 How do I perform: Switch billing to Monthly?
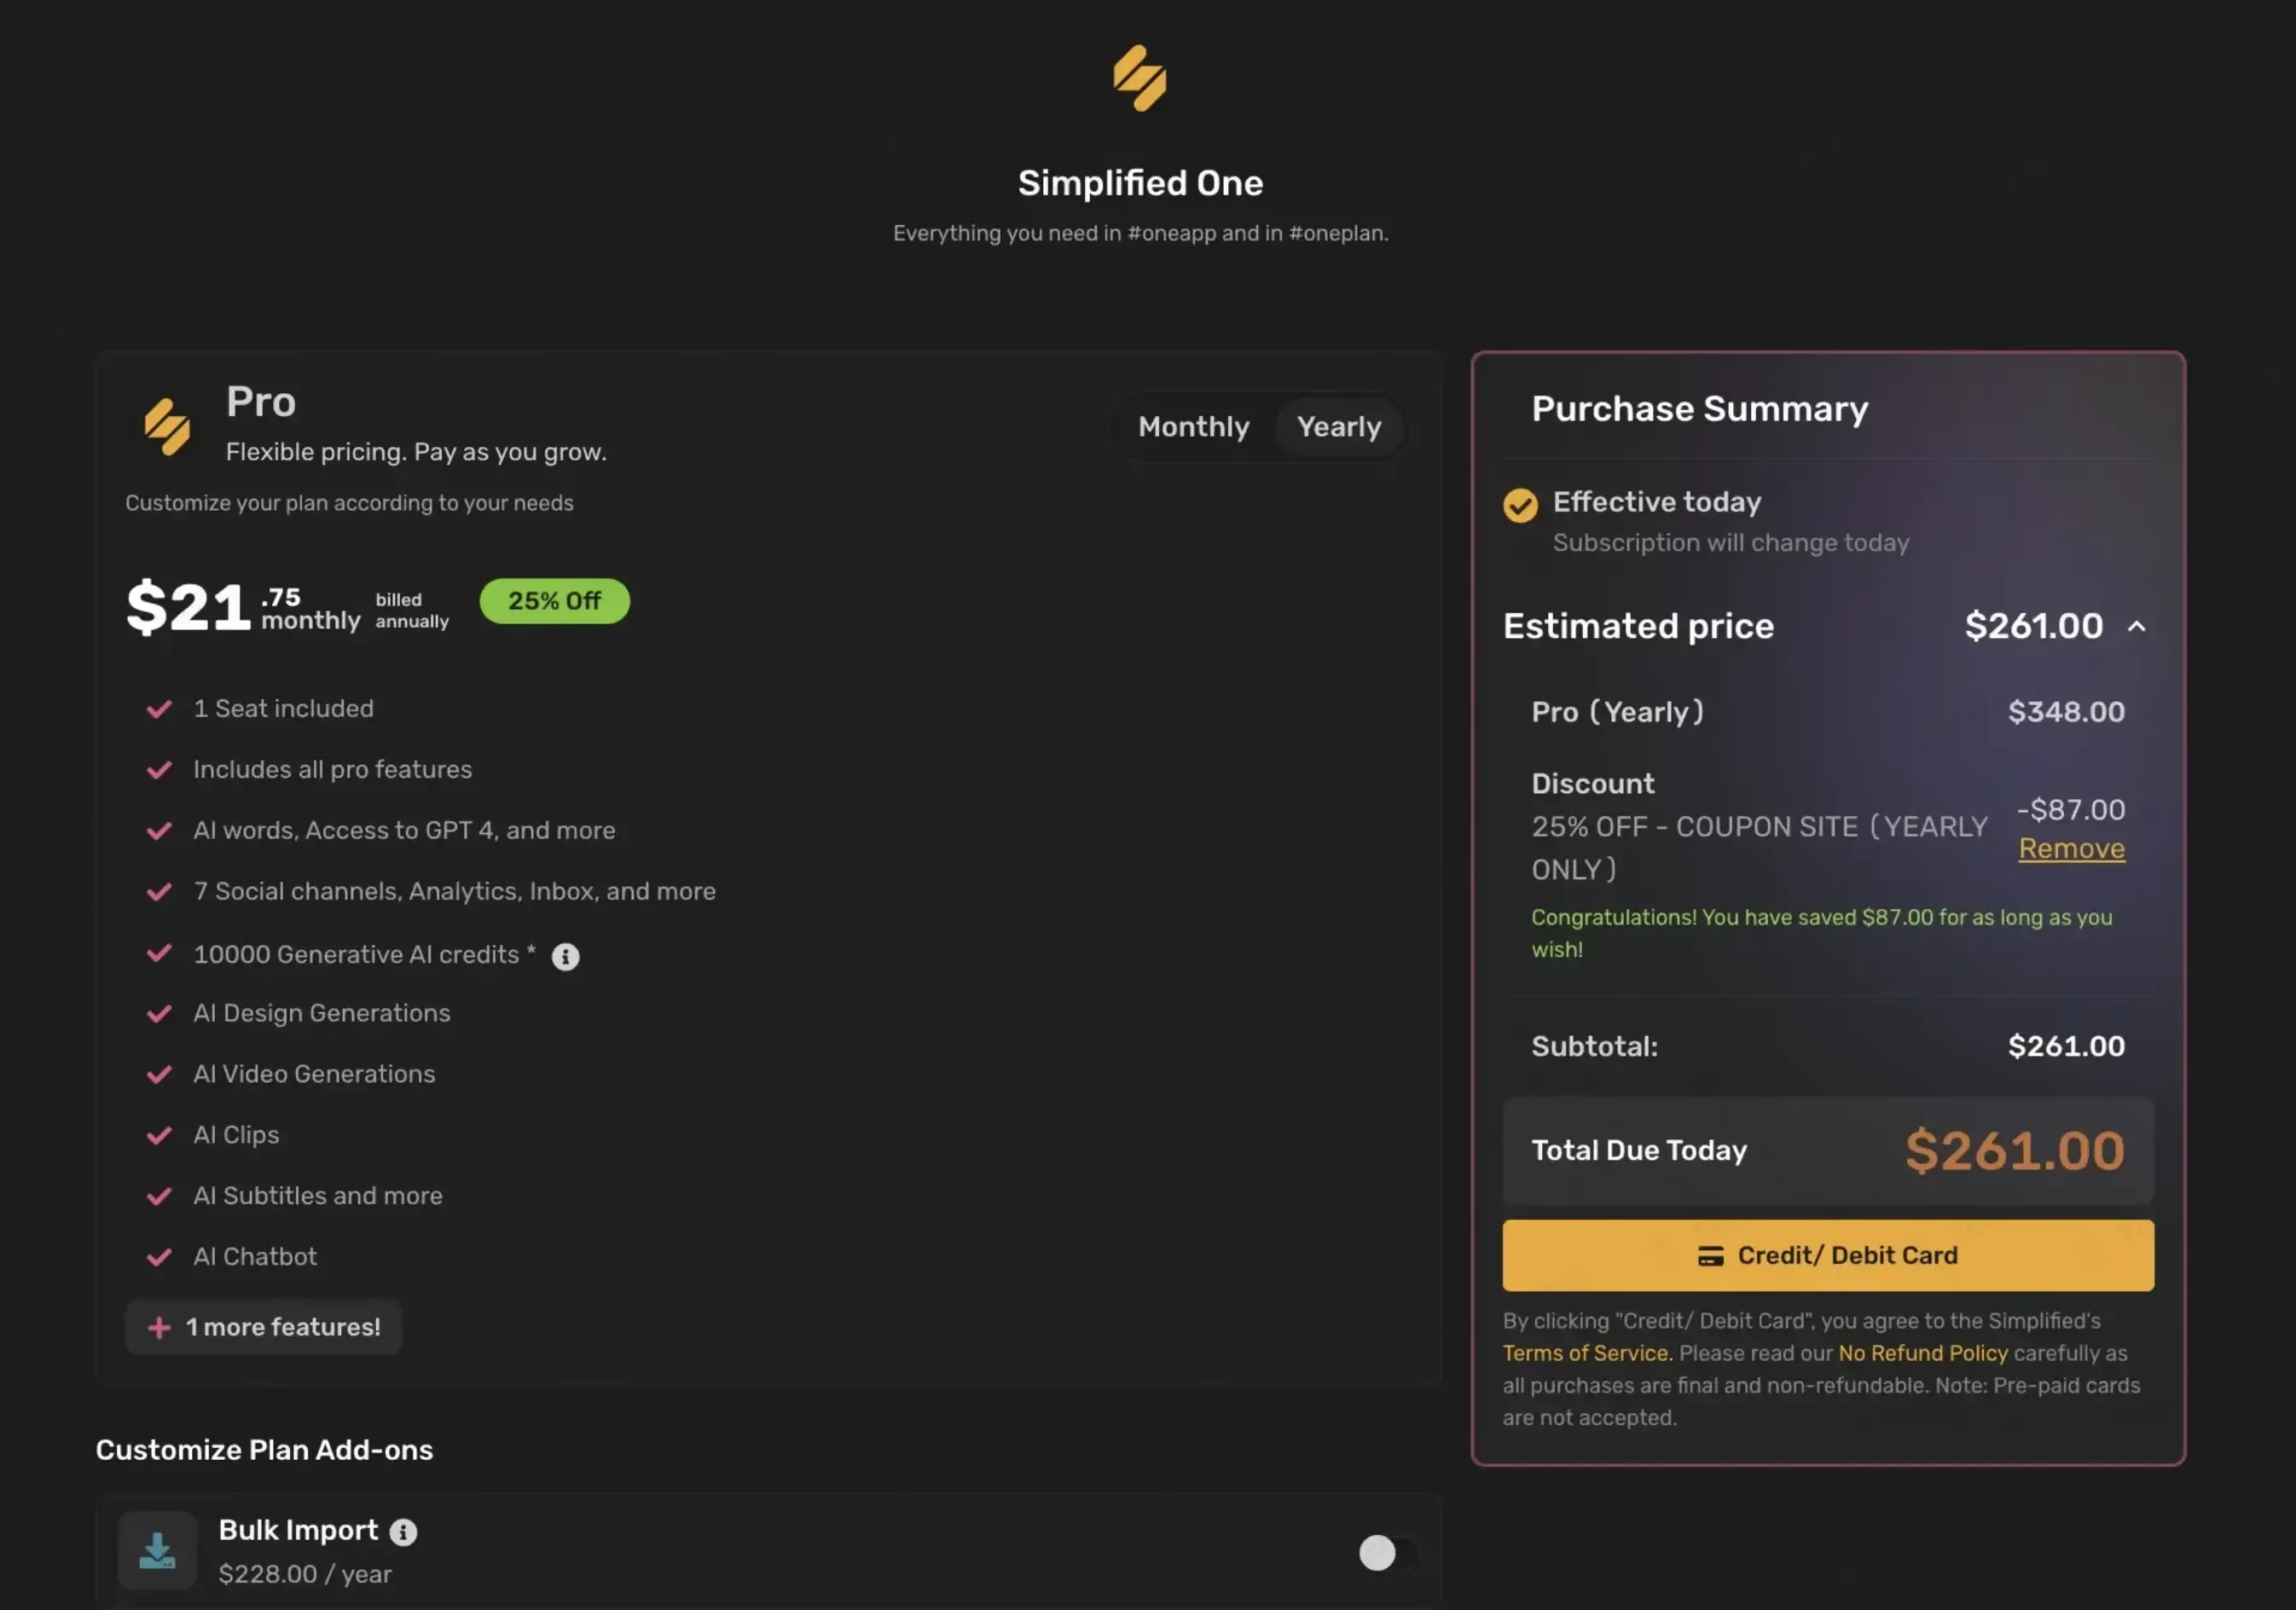[1194, 427]
